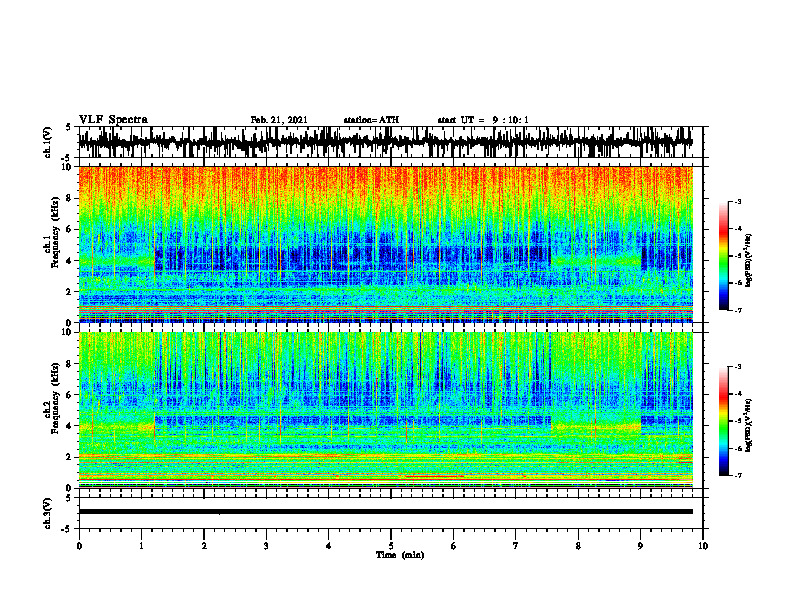Click the date 'Feb. 21, 2021'
Screen dimensions: 792x612
(279, 120)
